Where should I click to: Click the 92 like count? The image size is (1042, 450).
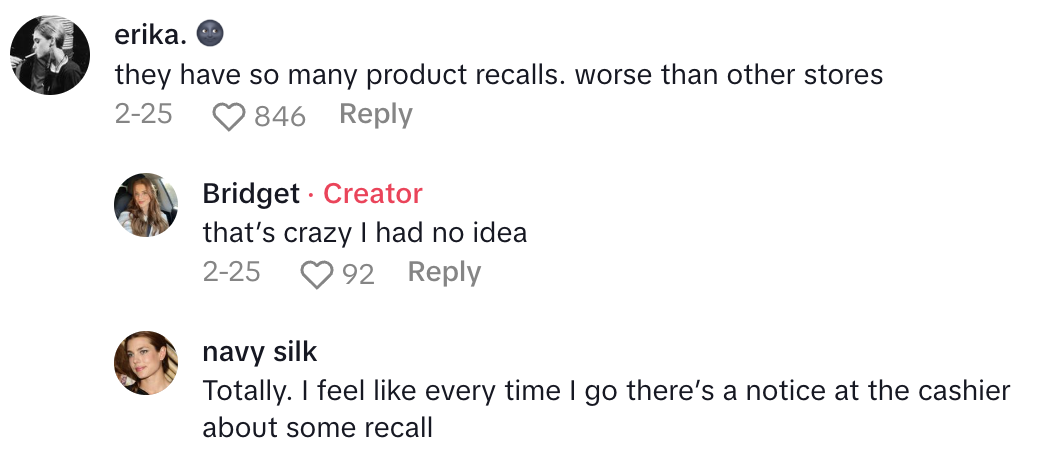[358, 274]
